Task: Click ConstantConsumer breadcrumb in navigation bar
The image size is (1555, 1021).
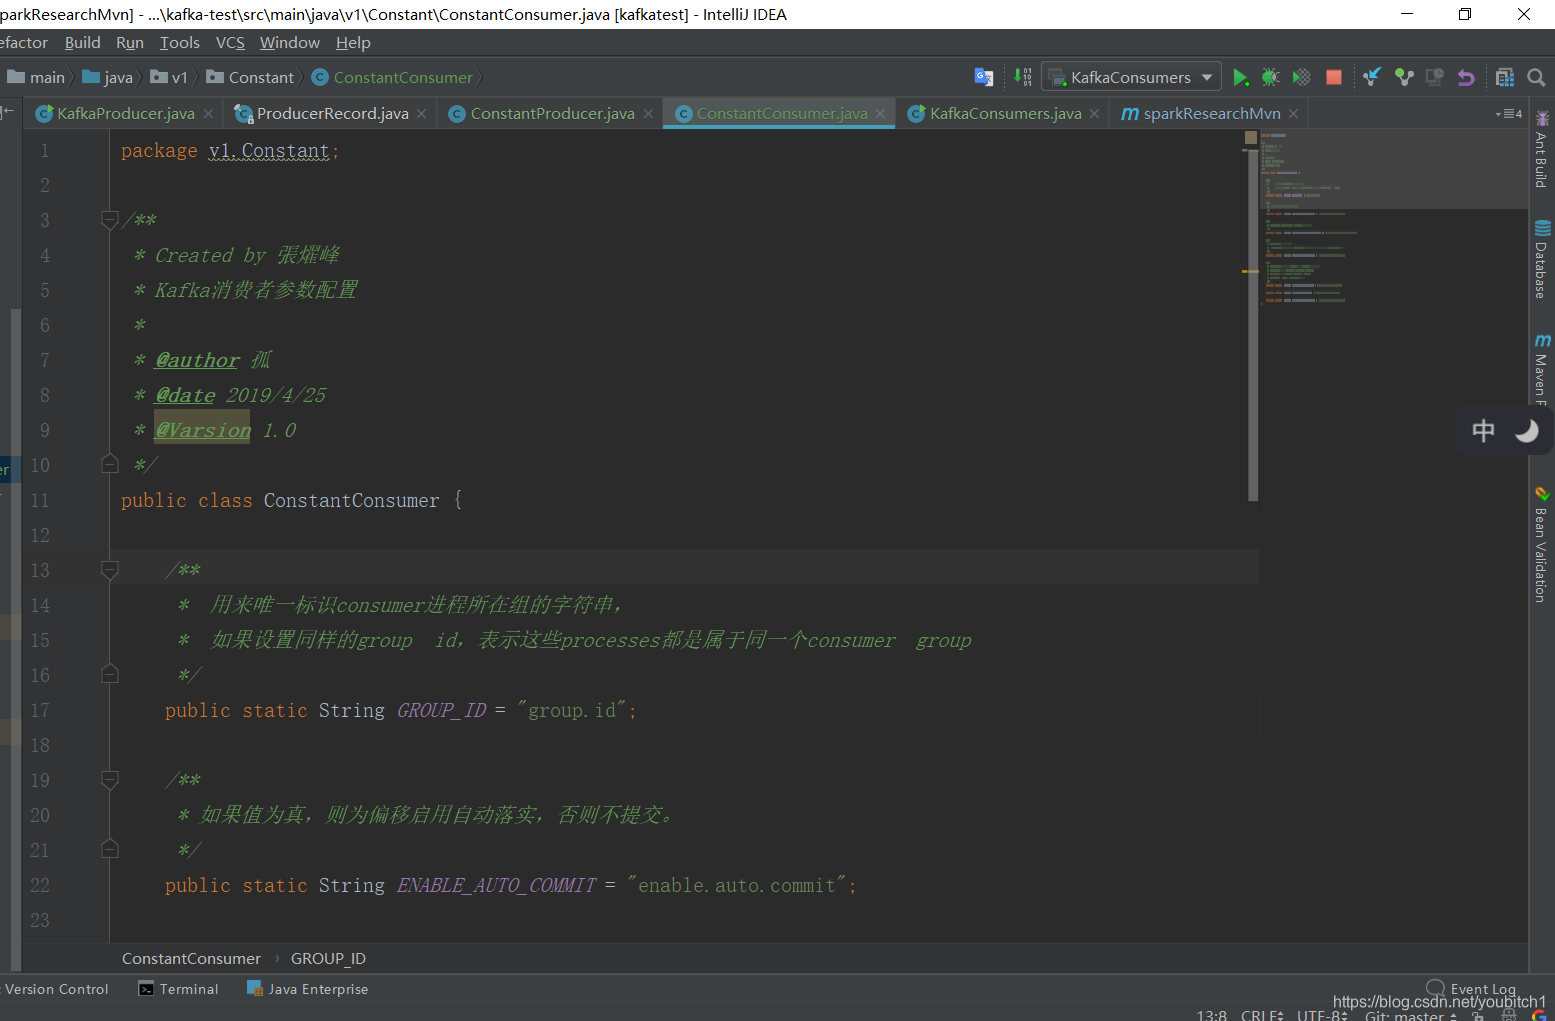Action: (392, 77)
